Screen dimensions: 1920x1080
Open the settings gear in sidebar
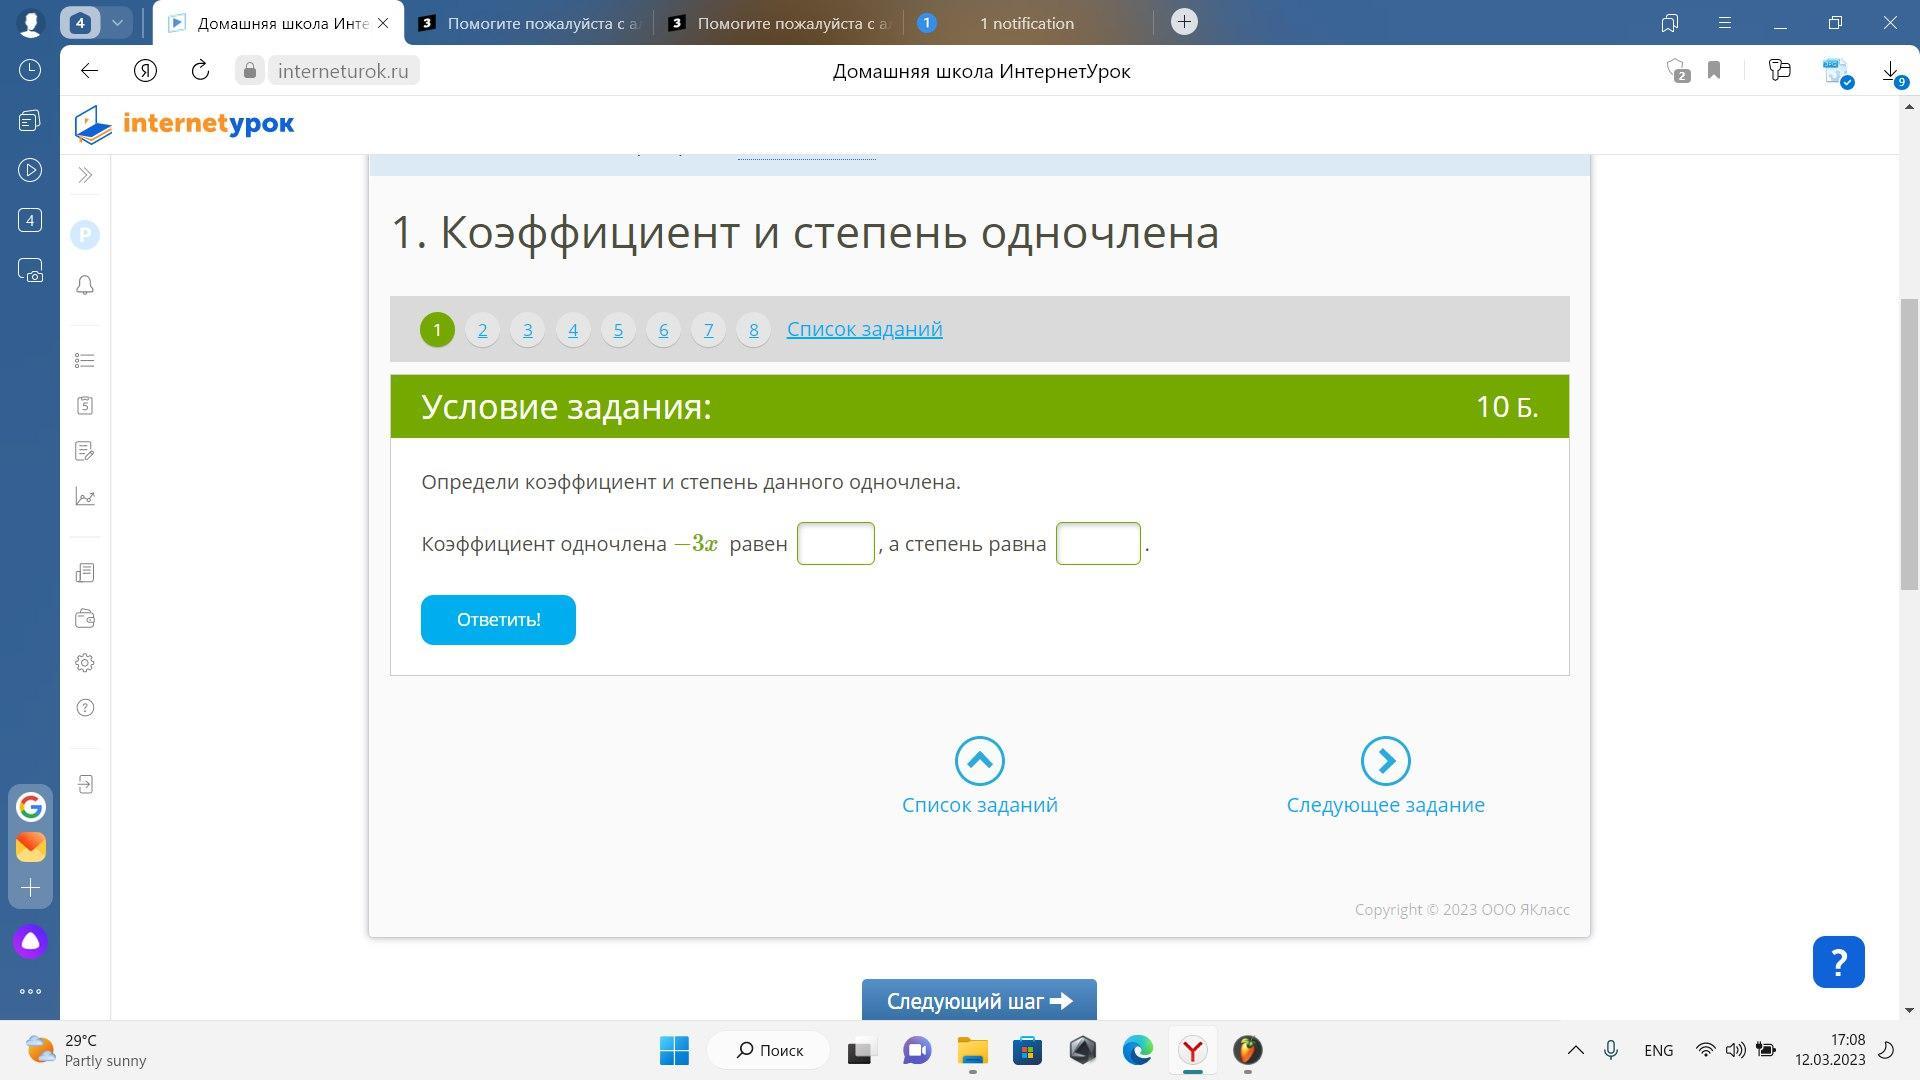[85, 663]
